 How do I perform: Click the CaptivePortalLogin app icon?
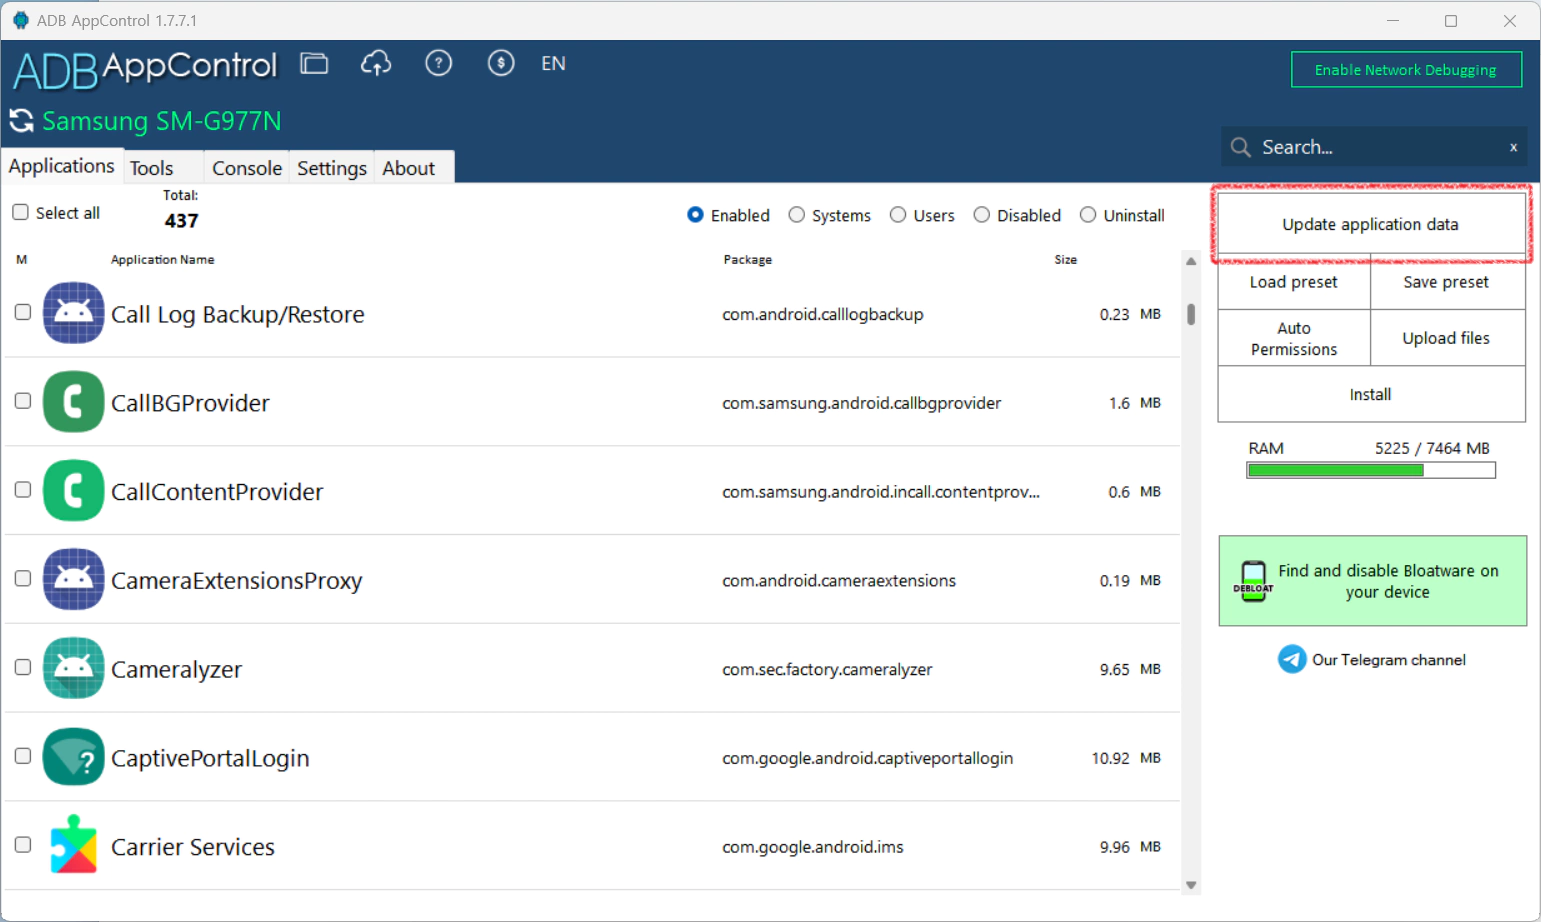(x=73, y=757)
